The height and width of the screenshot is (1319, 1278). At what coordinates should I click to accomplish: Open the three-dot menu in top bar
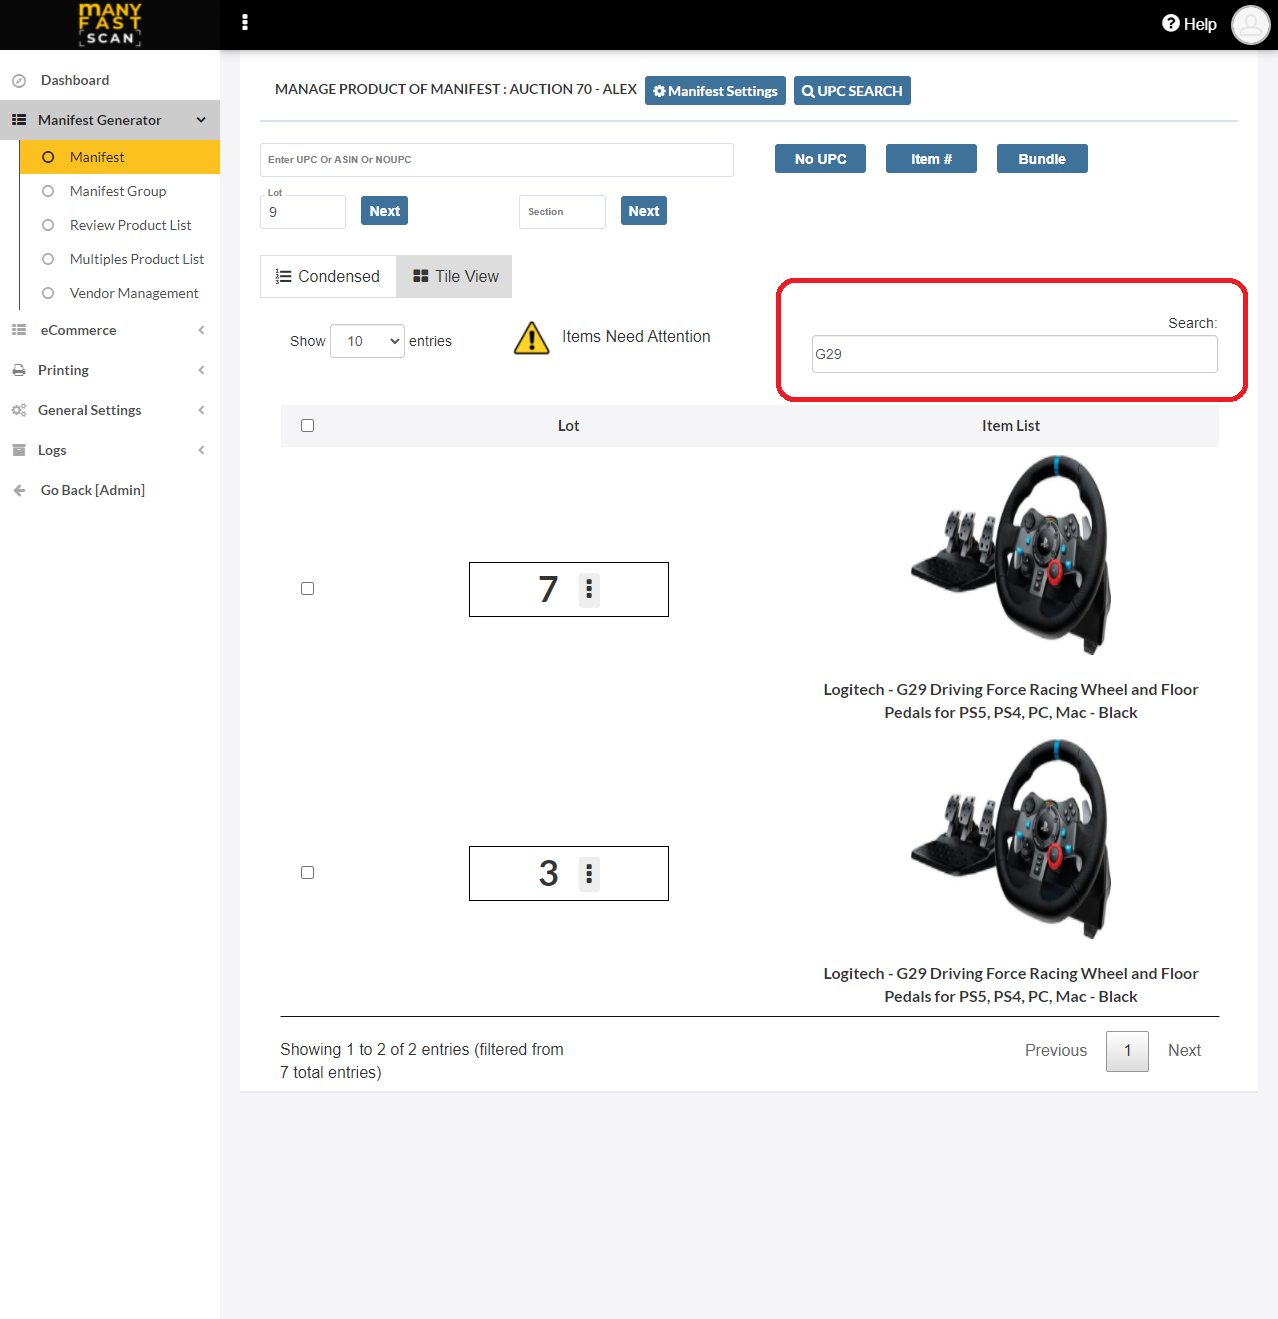[x=245, y=22]
